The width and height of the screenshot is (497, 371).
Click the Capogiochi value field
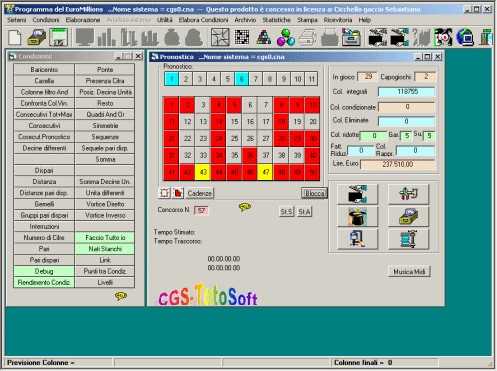pyautogui.click(x=425, y=77)
